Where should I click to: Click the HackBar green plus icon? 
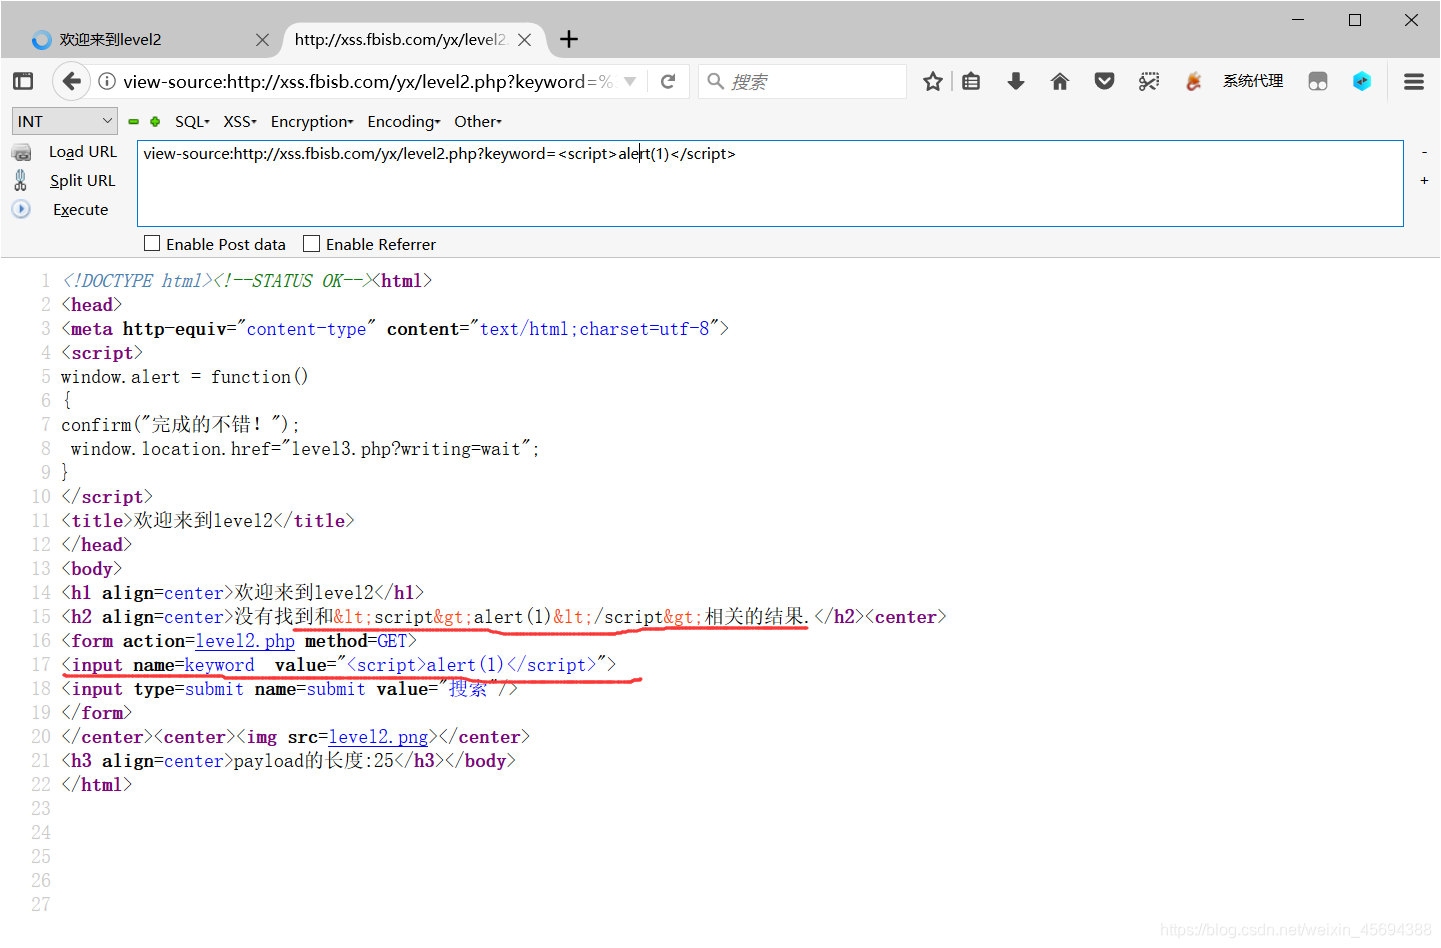click(x=155, y=121)
